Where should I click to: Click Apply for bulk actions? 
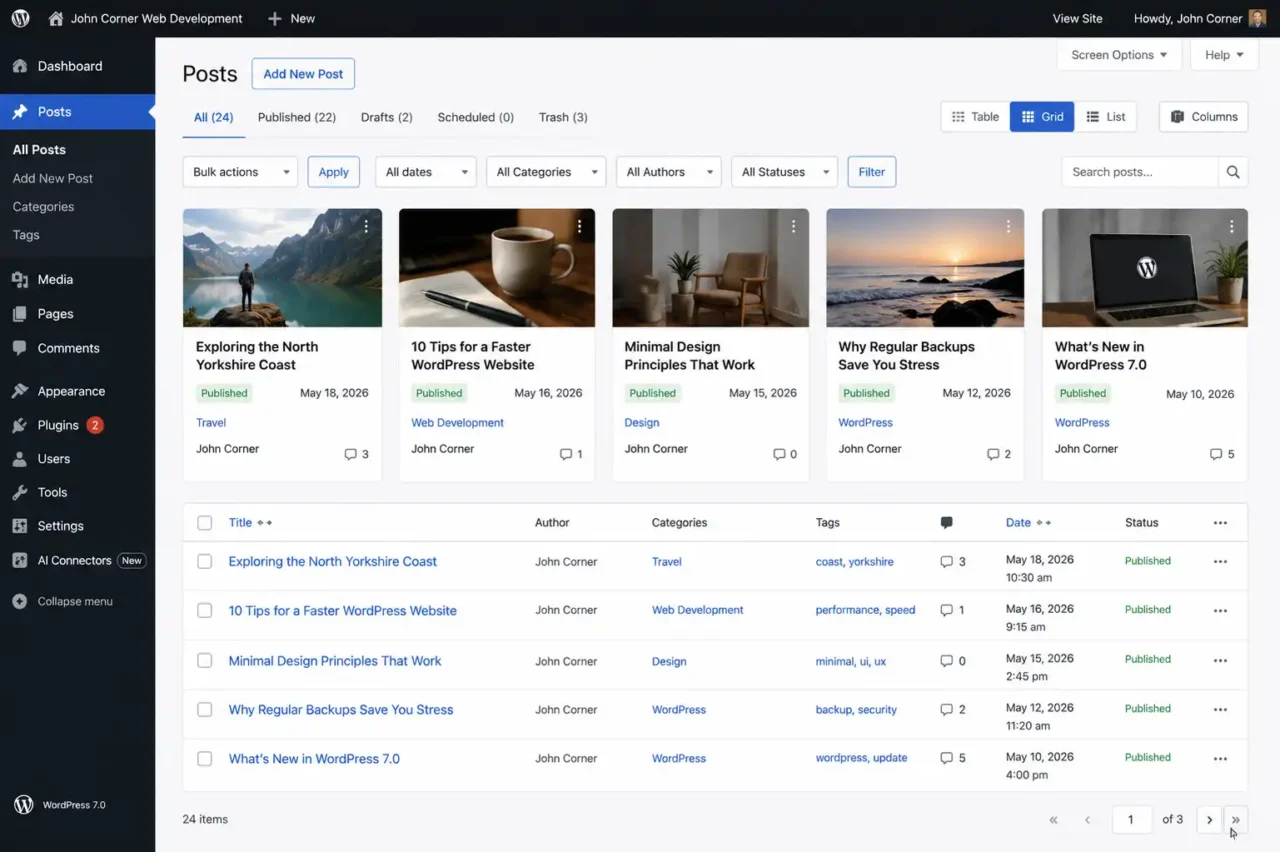[333, 172]
